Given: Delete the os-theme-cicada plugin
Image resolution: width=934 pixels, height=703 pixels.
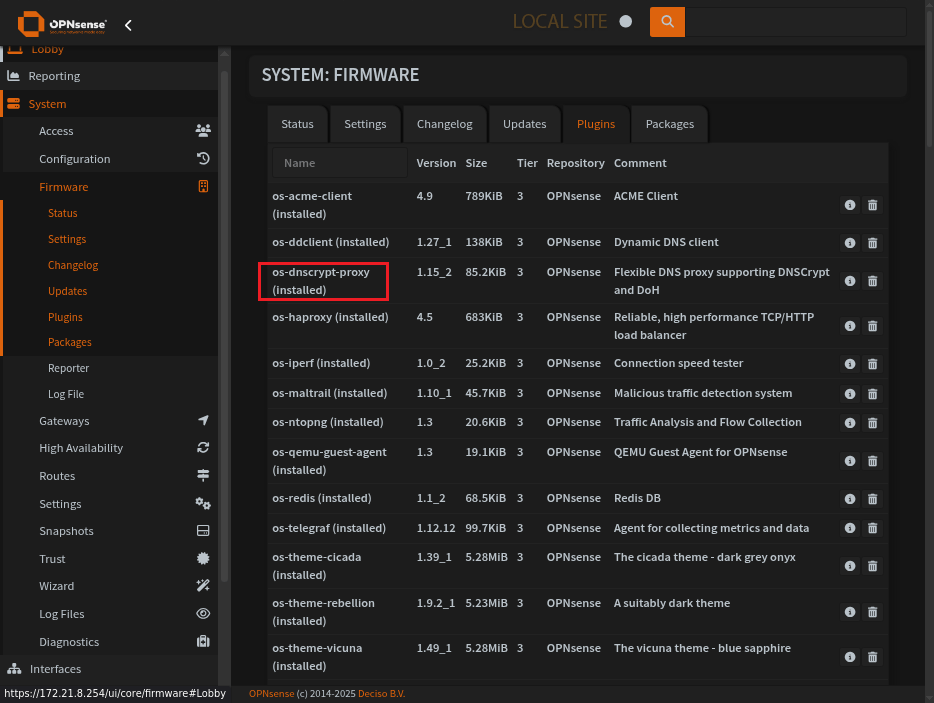Looking at the screenshot, I should pyautogui.click(x=873, y=566).
